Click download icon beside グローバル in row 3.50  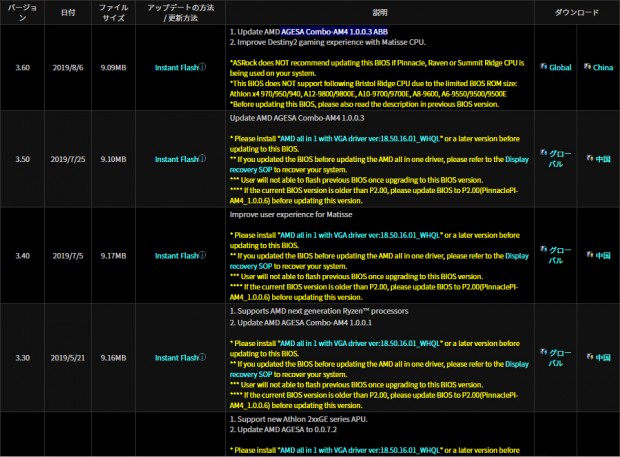(544, 153)
